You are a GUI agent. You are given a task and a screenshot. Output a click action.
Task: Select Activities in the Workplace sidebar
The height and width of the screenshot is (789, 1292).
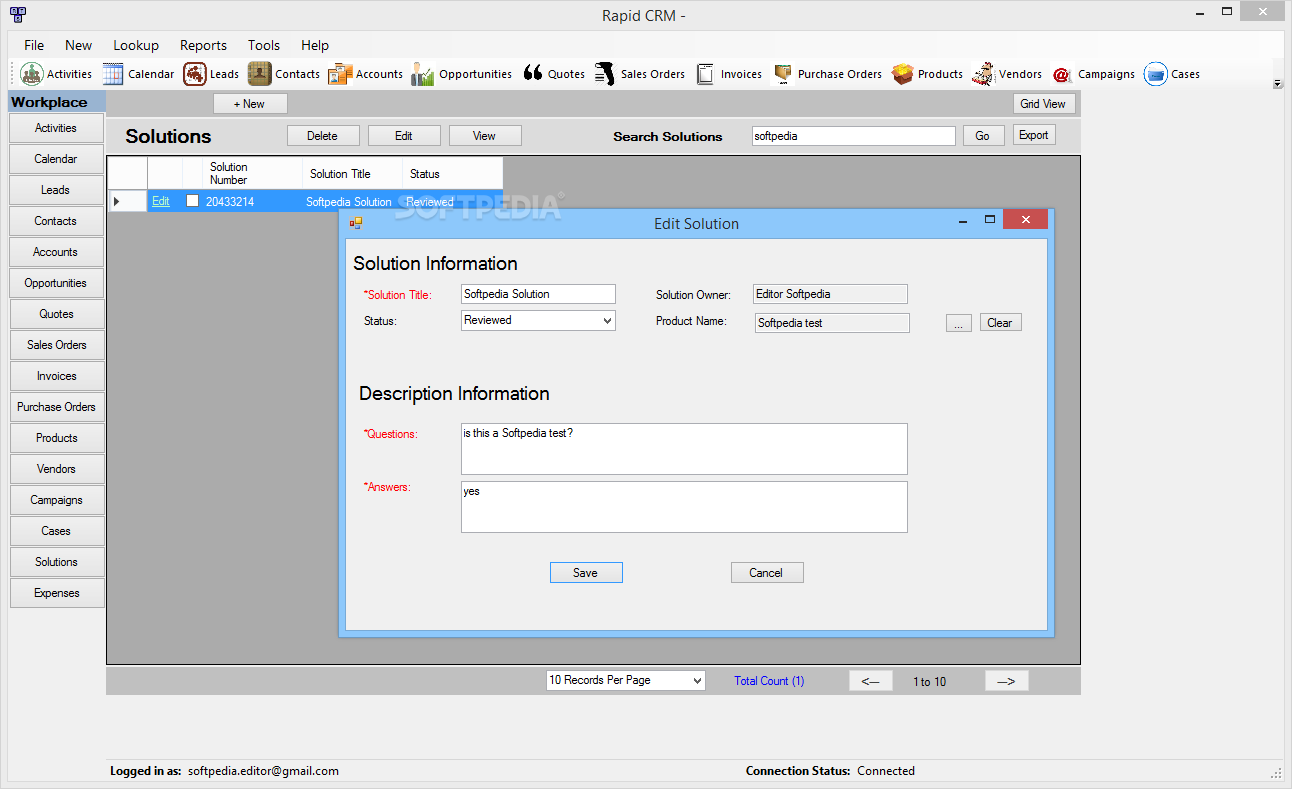coord(56,128)
